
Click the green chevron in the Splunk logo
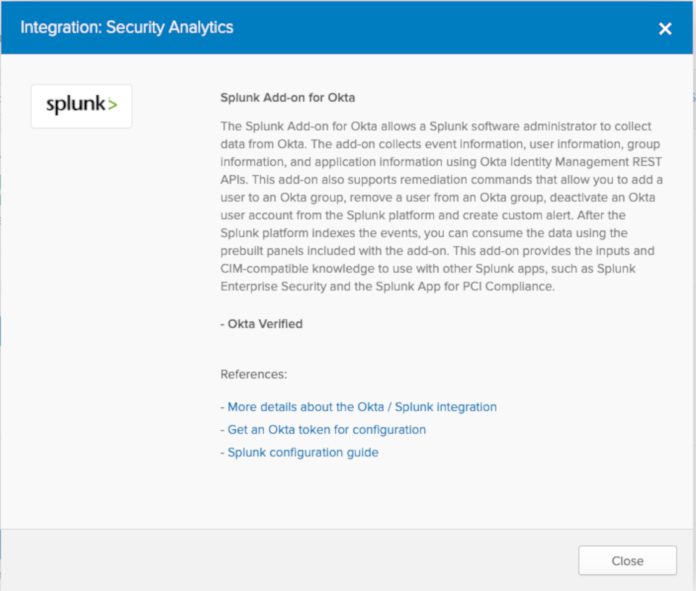coord(112,105)
